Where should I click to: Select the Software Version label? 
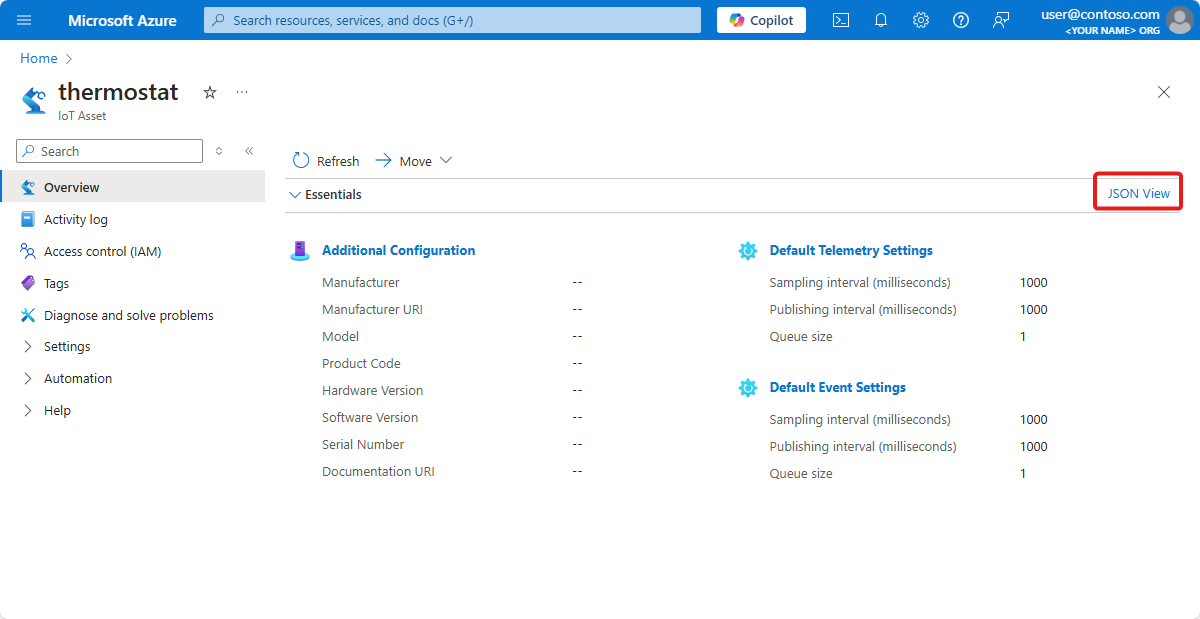click(x=370, y=418)
